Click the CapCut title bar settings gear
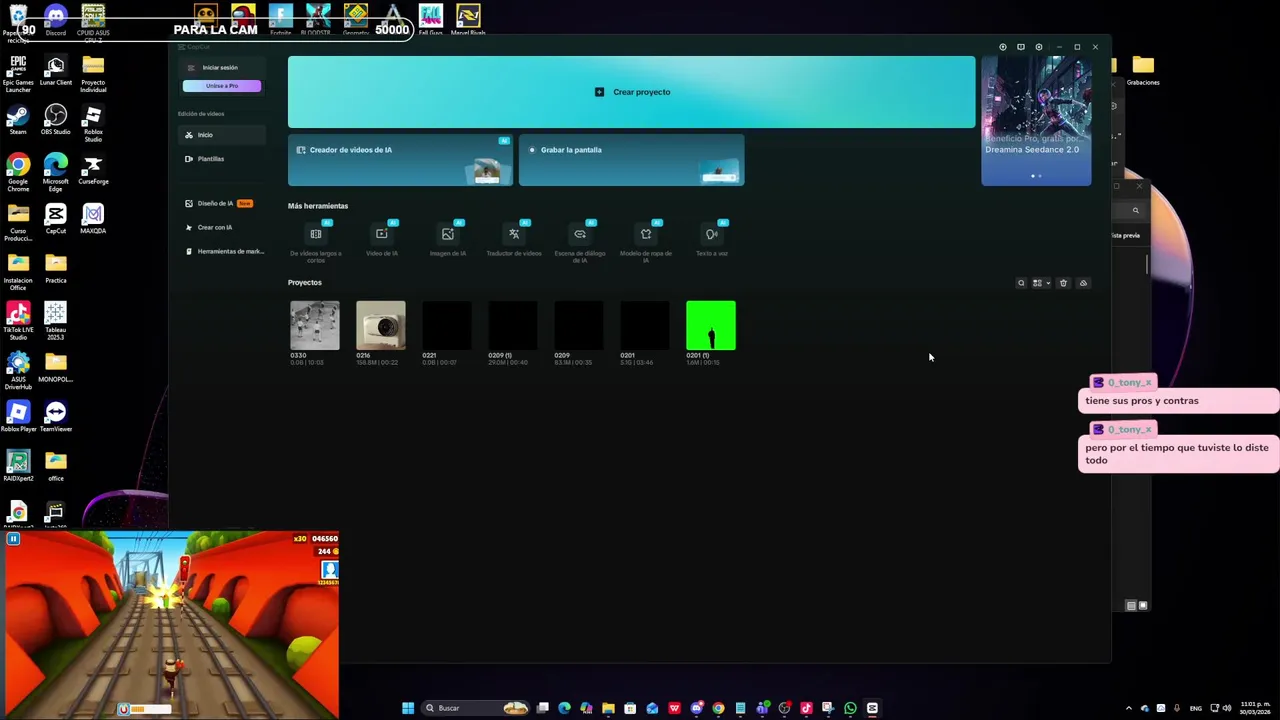 click(x=1039, y=47)
